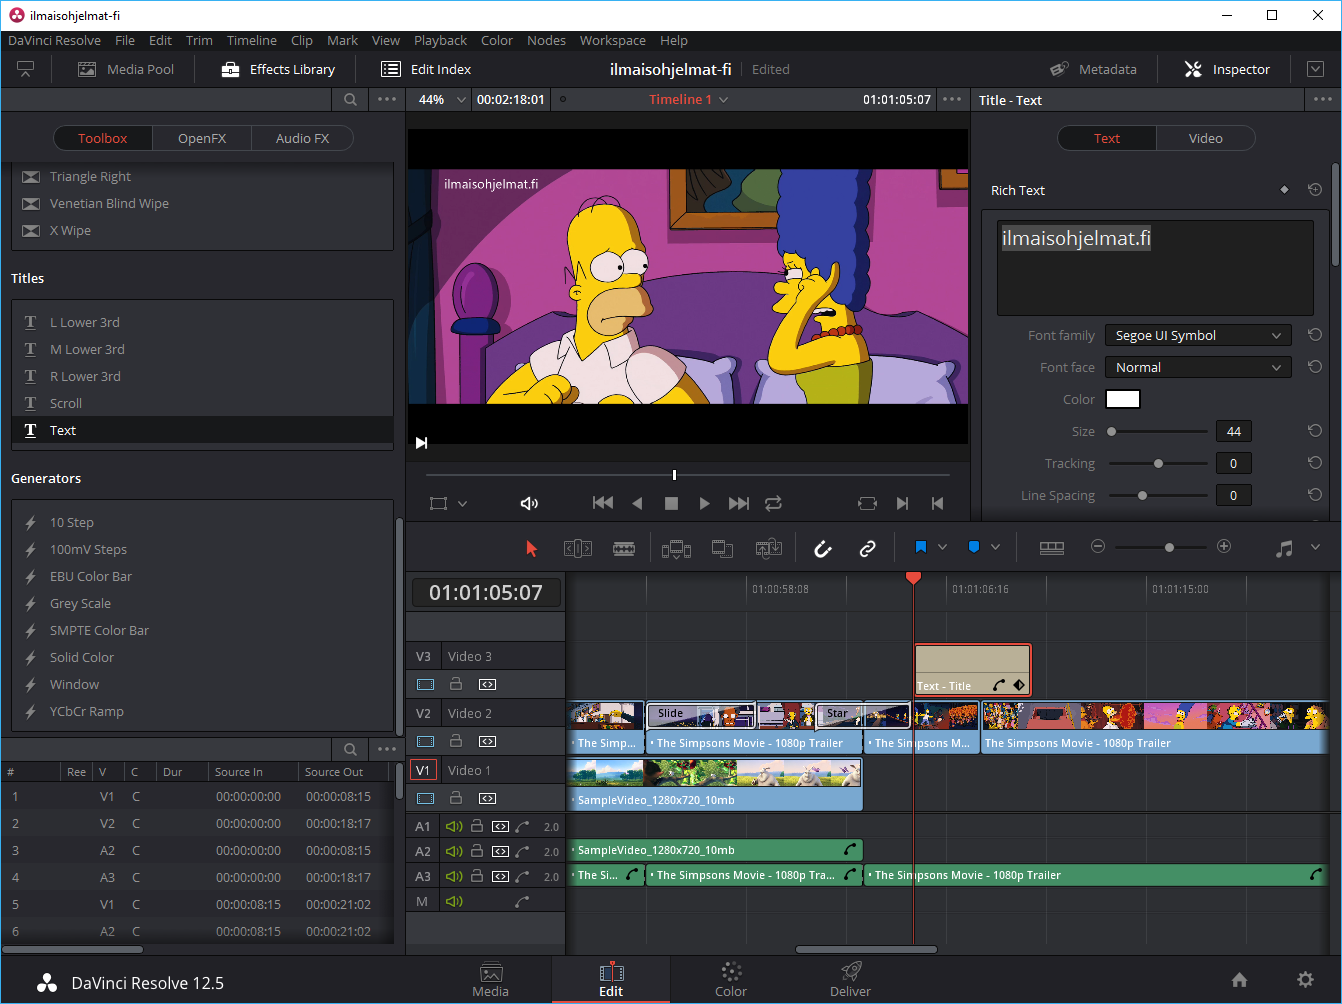Zoom out timeline with minus icon

click(1098, 547)
